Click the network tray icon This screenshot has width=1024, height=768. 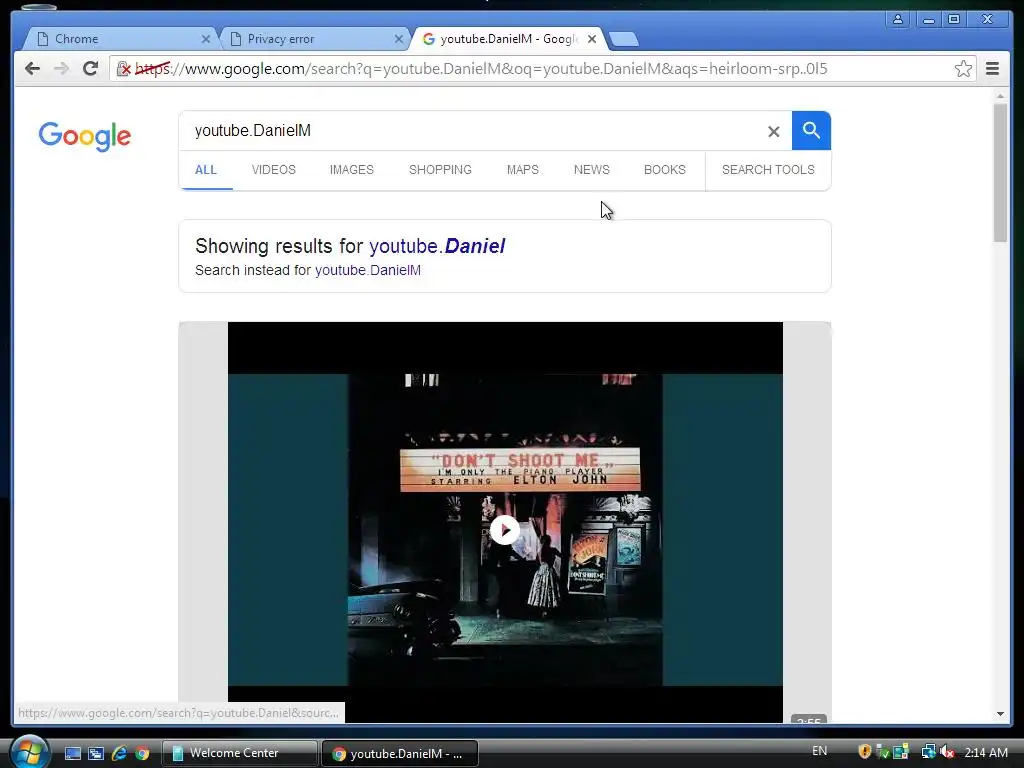pyautogui.click(x=927, y=752)
